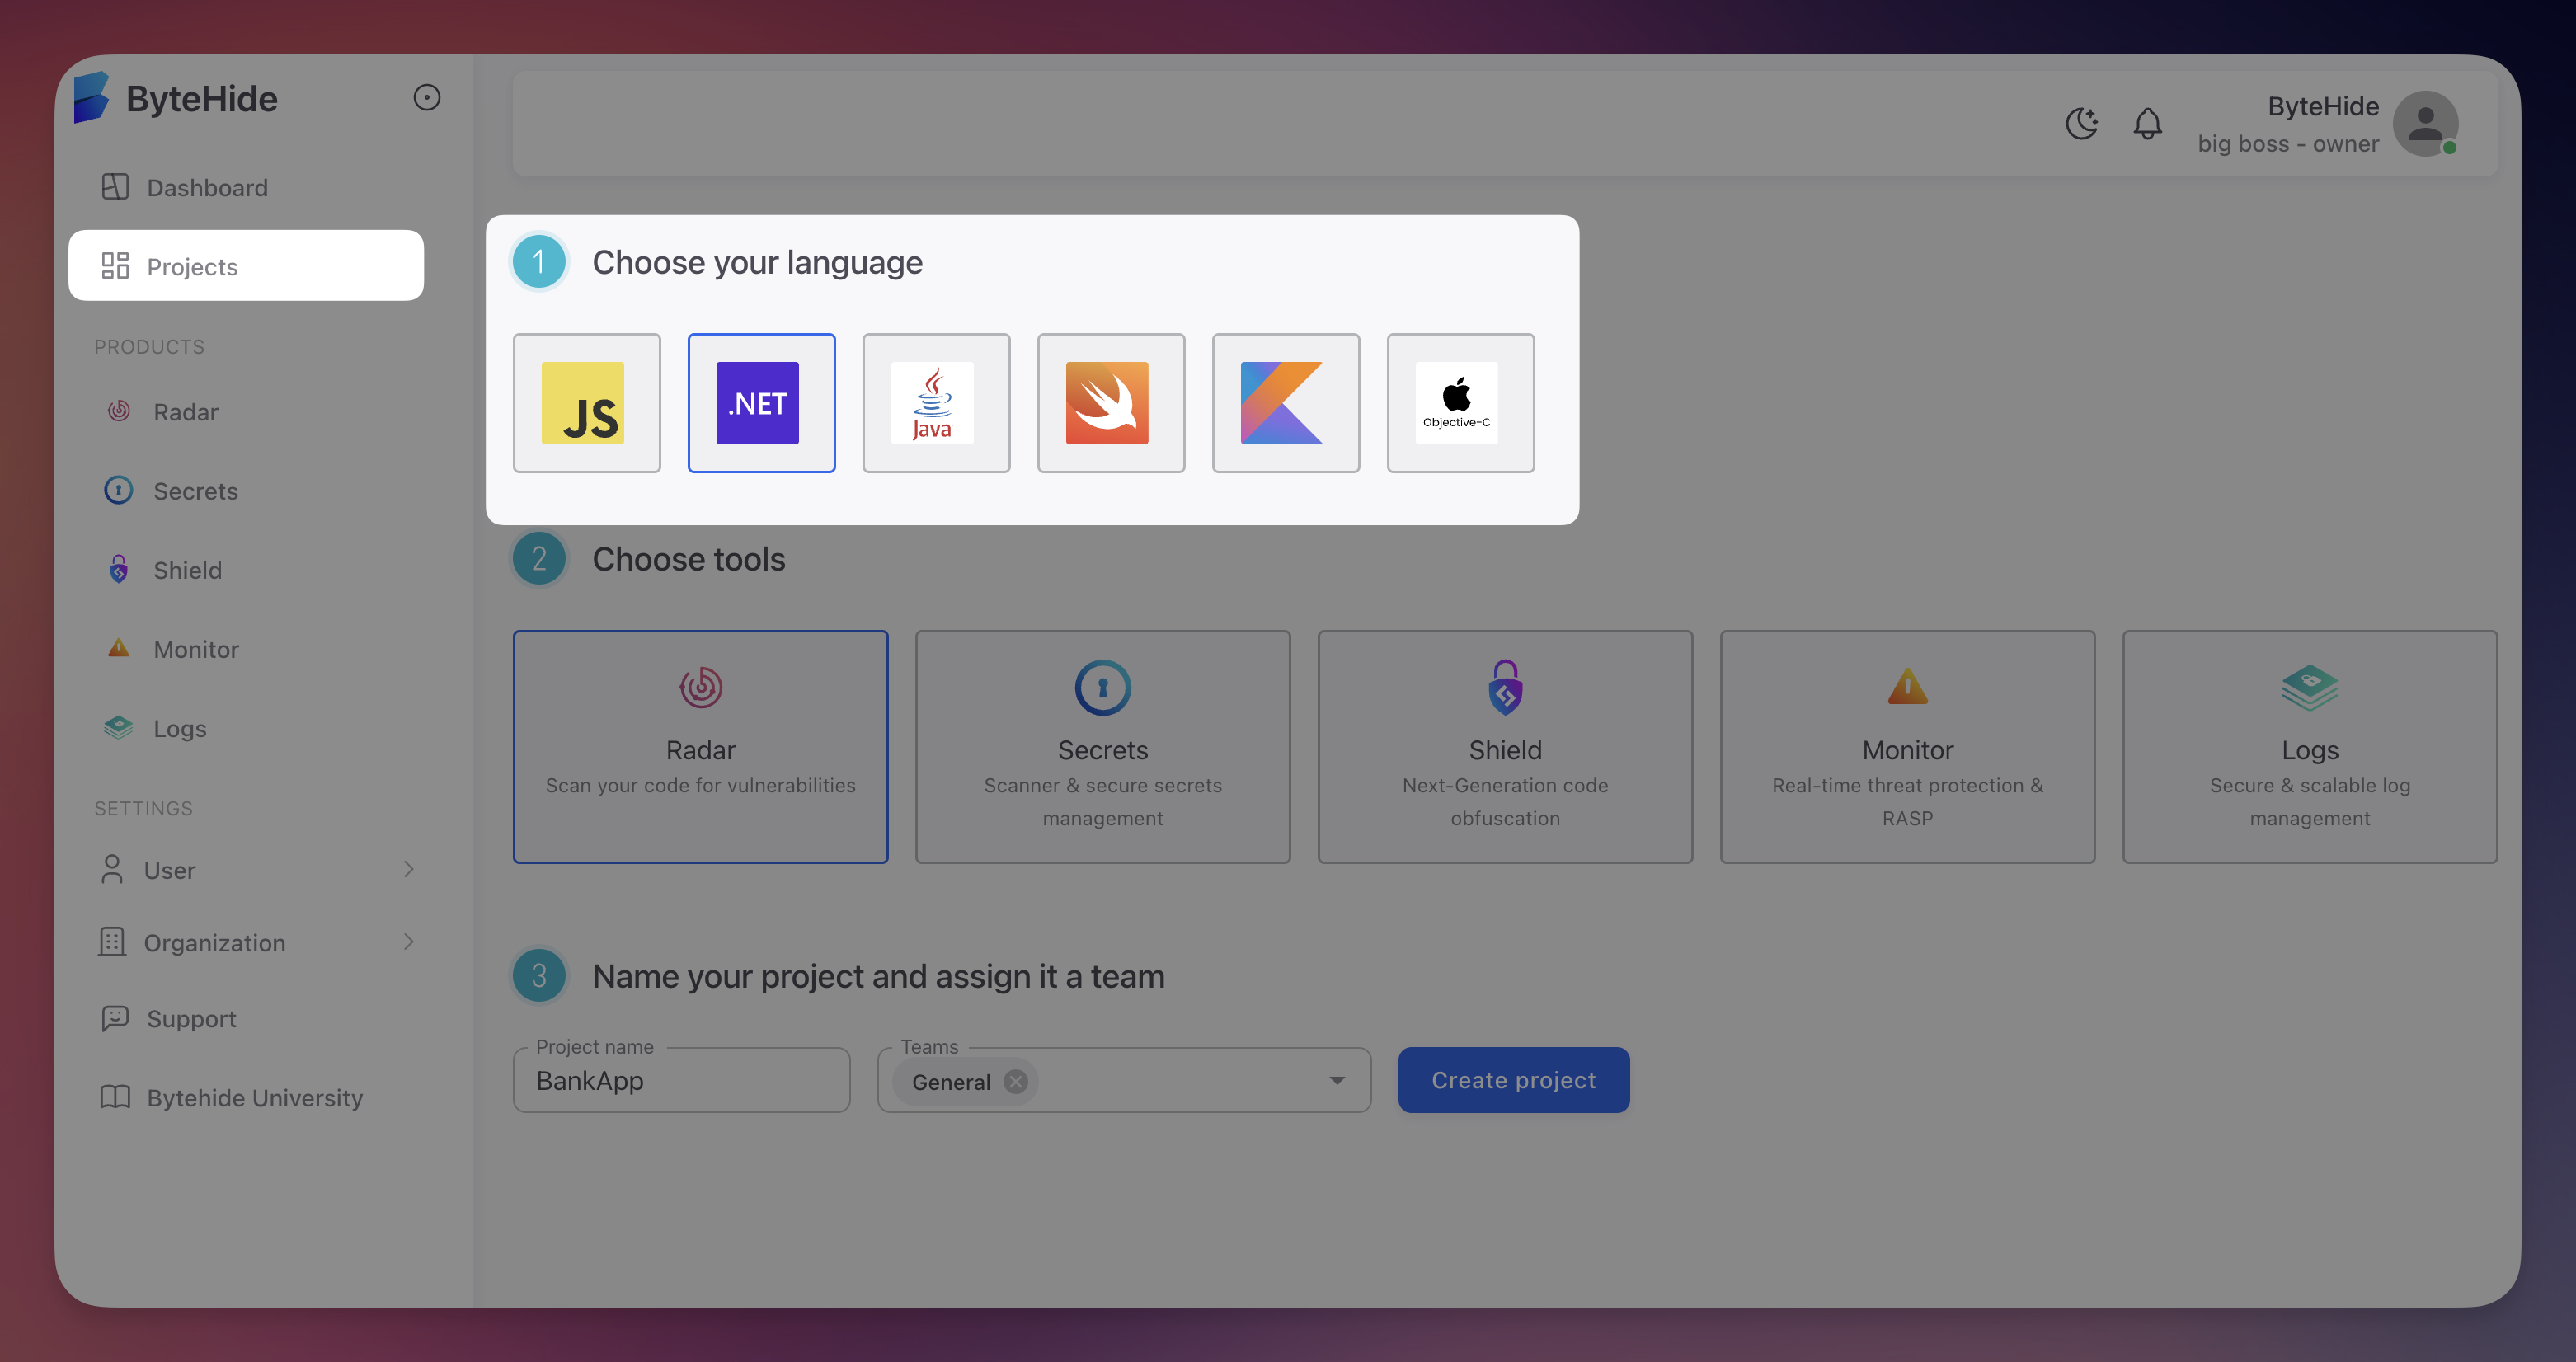Viewport: 2576px width, 1362px height.
Task: Select Swift as the language
Action: [1111, 403]
